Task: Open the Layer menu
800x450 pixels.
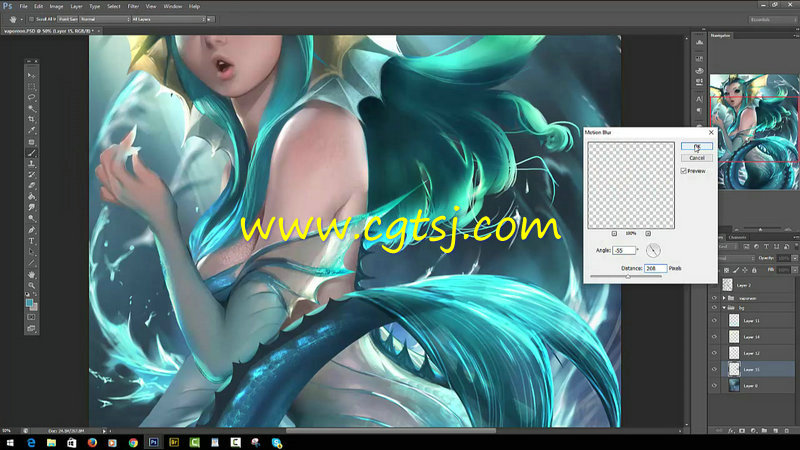Action: click(x=77, y=7)
